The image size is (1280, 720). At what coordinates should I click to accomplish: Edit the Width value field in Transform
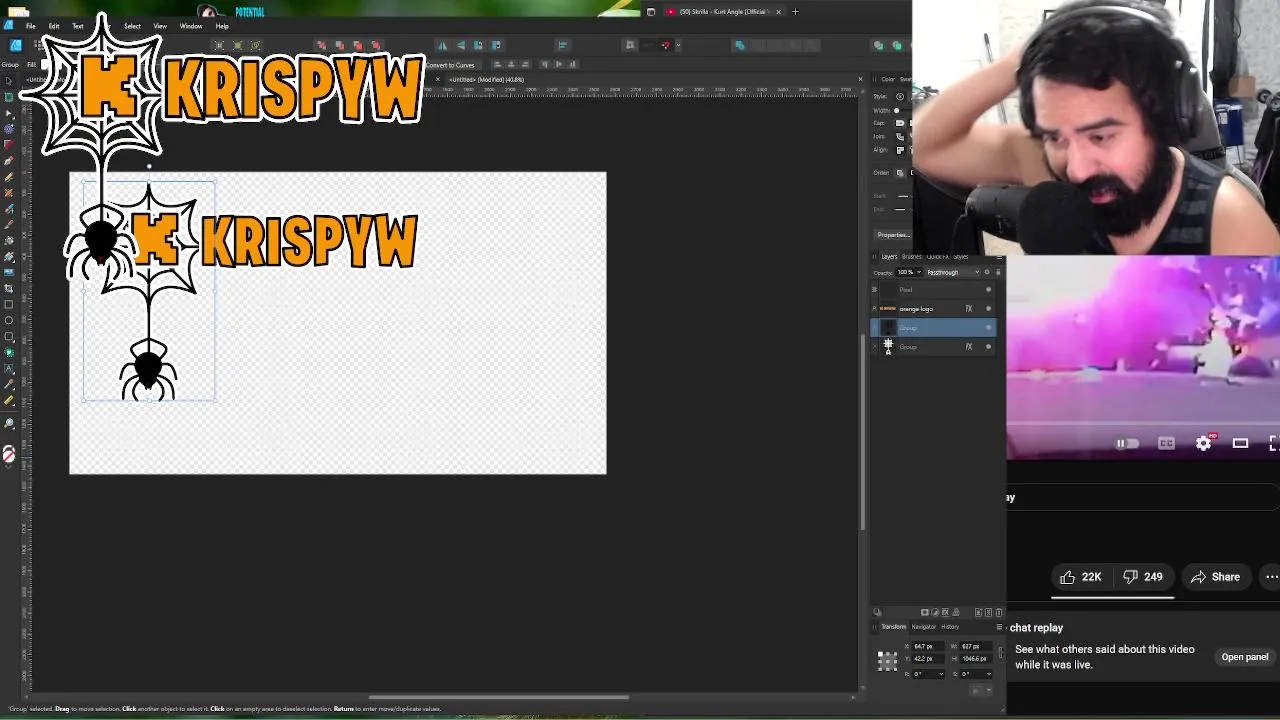point(976,646)
